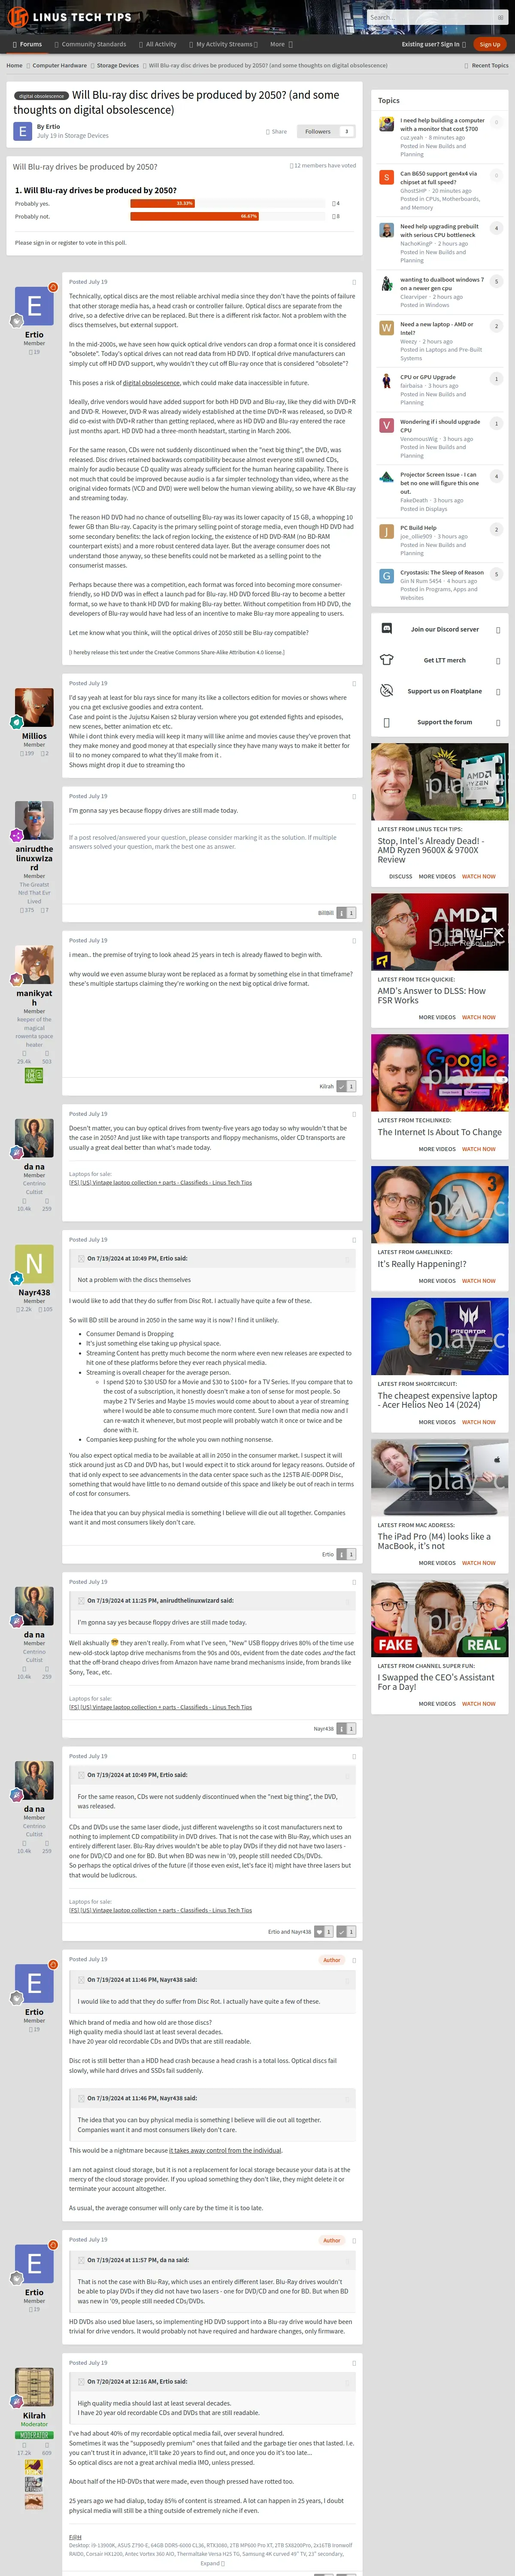515x2576 pixels.
Task: Open Community Standards menu item
Action: click(90, 44)
